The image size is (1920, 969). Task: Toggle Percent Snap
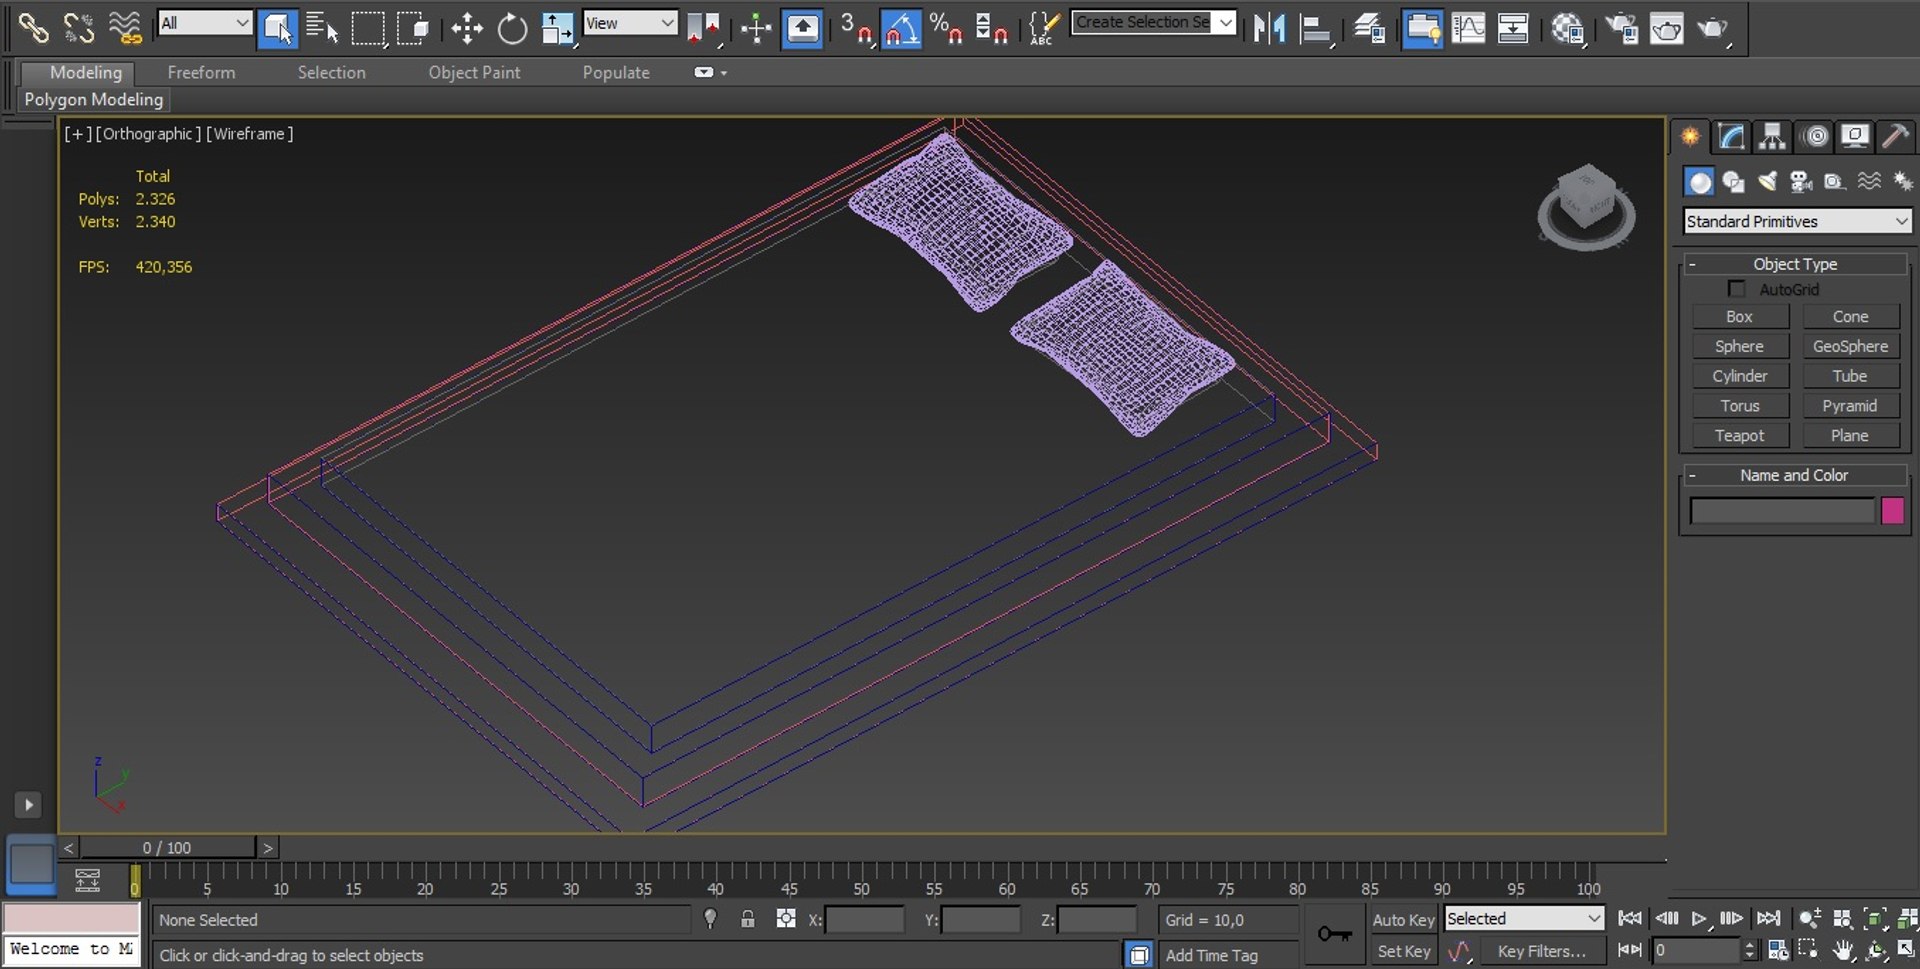click(x=945, y=28)
